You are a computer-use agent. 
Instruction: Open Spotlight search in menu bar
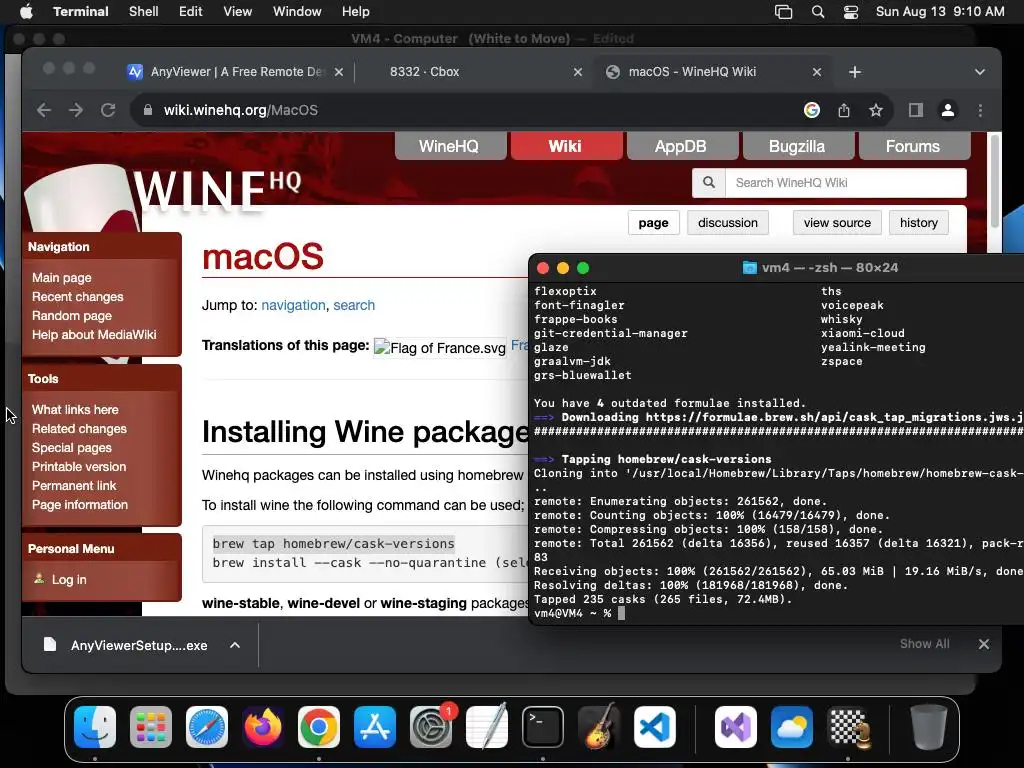click(x=818, y=12)
